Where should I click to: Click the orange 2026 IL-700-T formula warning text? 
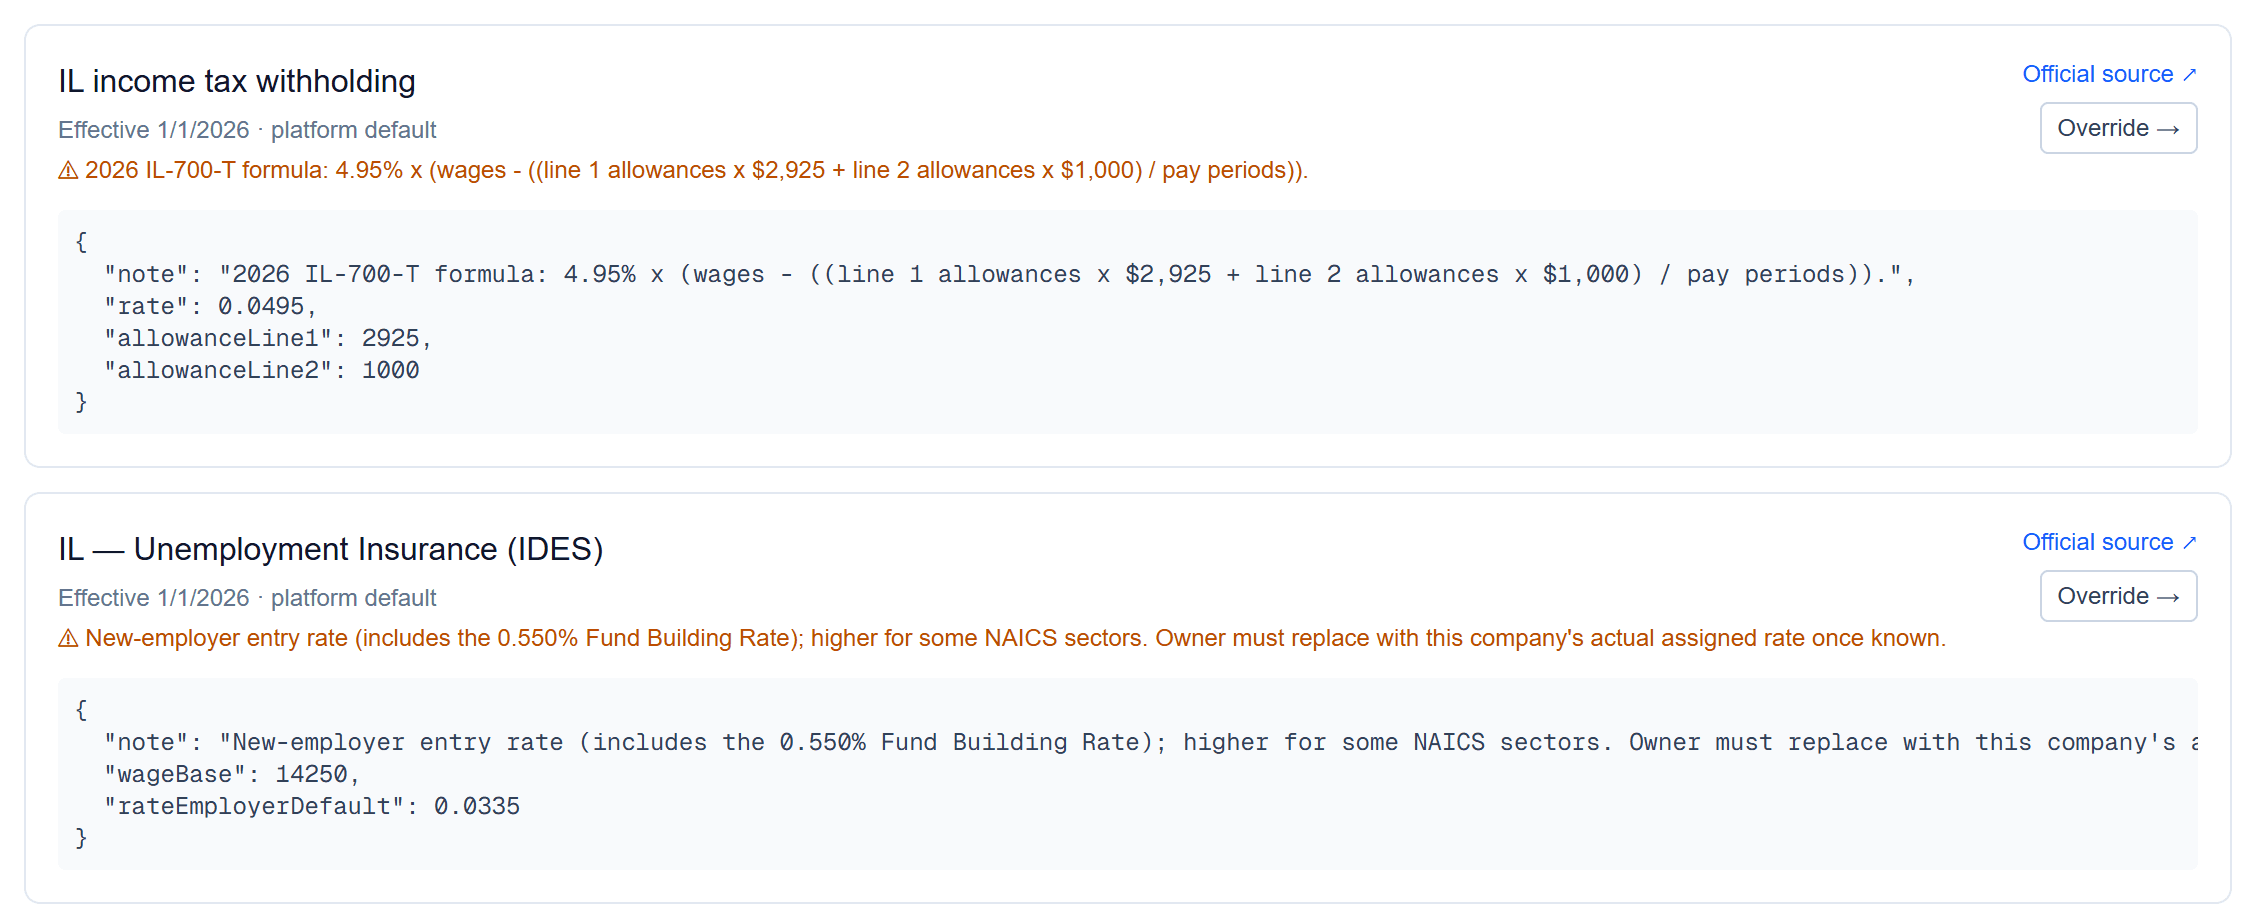tap(696, 170)
